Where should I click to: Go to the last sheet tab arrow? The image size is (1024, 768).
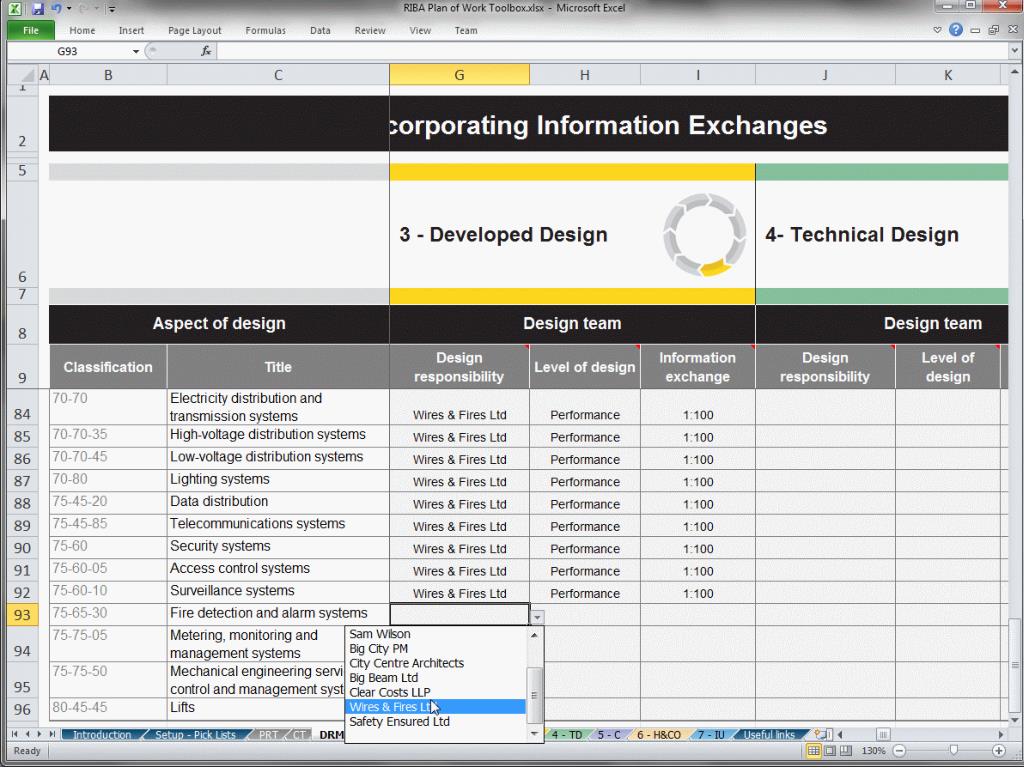pyautogui.click(x=52, y=735)
